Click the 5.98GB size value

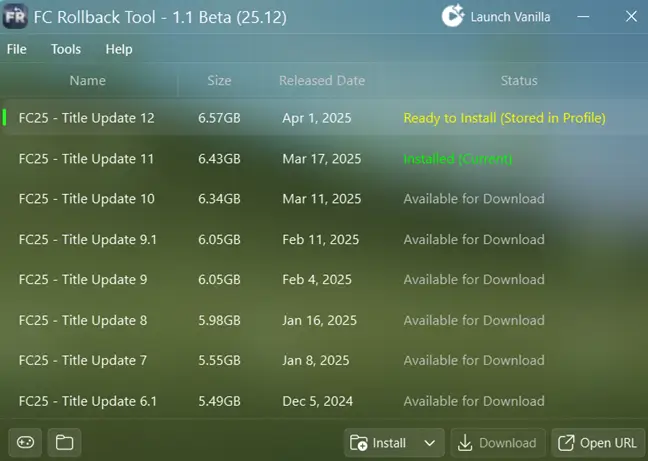(219, 320)
